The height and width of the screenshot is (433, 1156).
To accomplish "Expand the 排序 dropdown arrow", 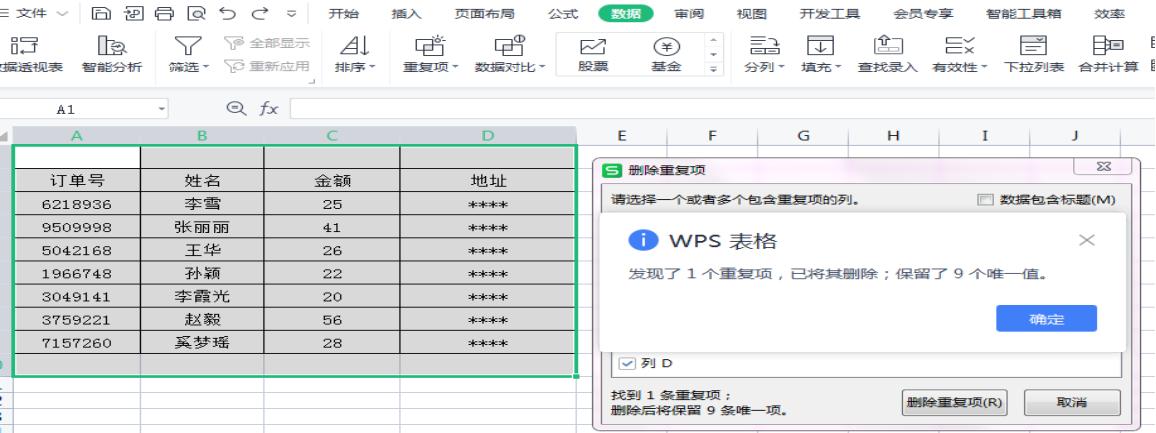I will [372, 67].
